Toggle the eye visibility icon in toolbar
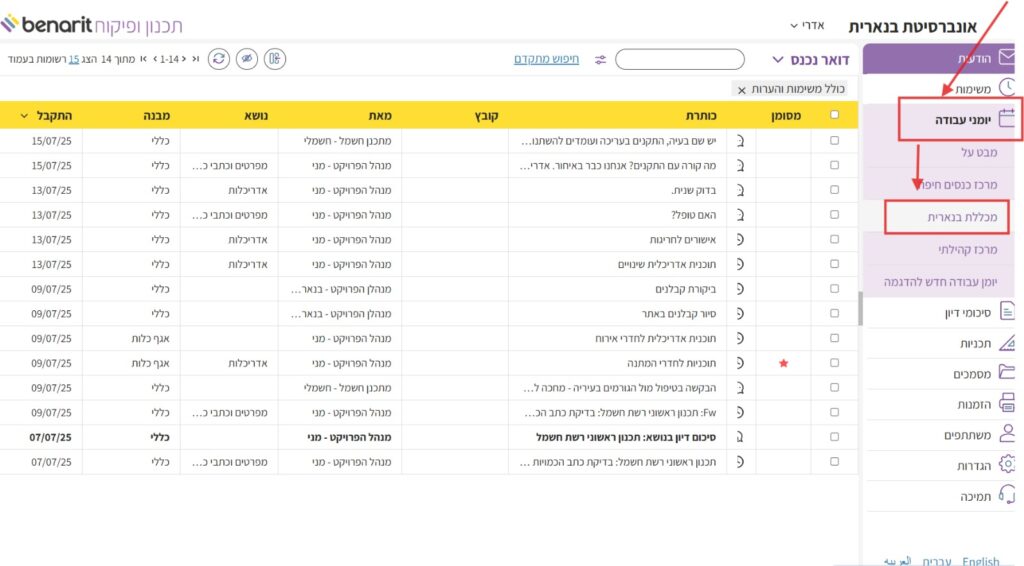Viewport: 1024px width, 566px height. click(x=247, y=59)
